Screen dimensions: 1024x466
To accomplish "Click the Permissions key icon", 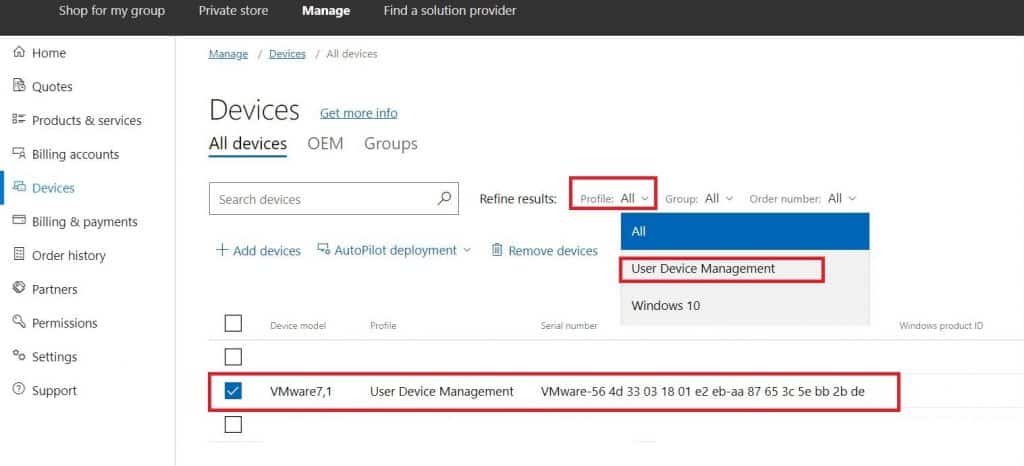I will (19, 322).
